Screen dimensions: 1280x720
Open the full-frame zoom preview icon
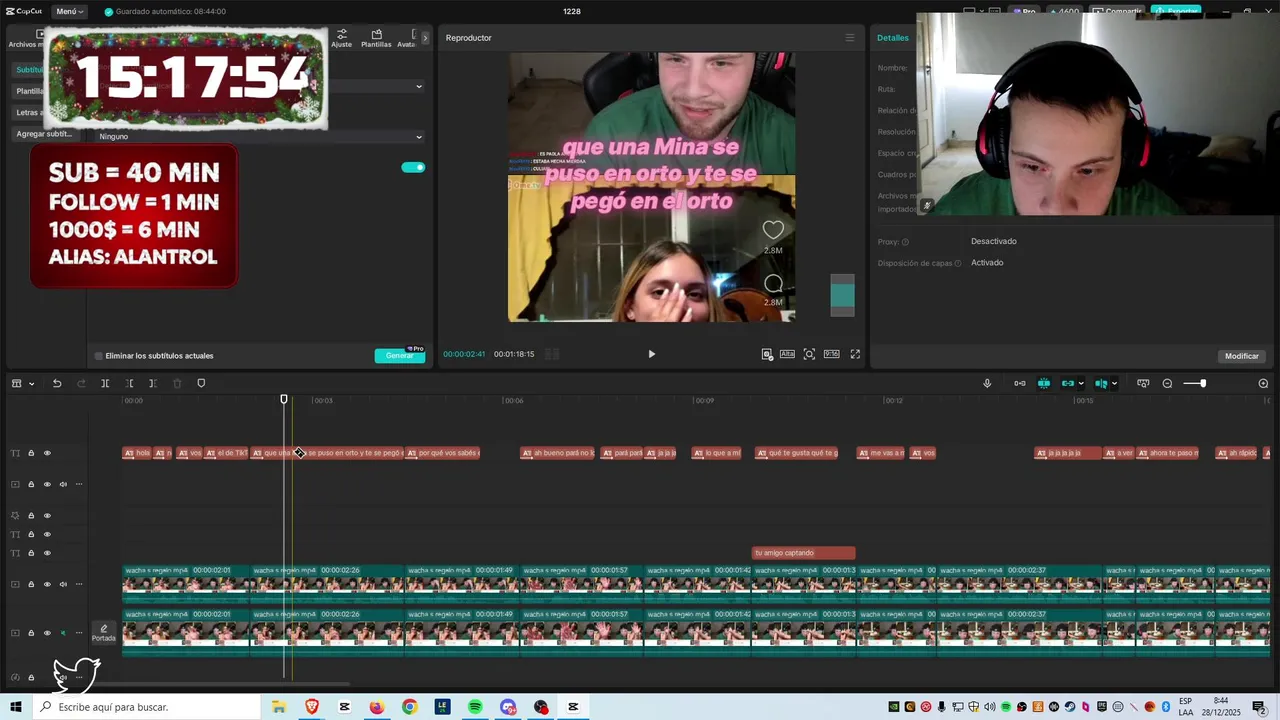click(x=809, y=354)
